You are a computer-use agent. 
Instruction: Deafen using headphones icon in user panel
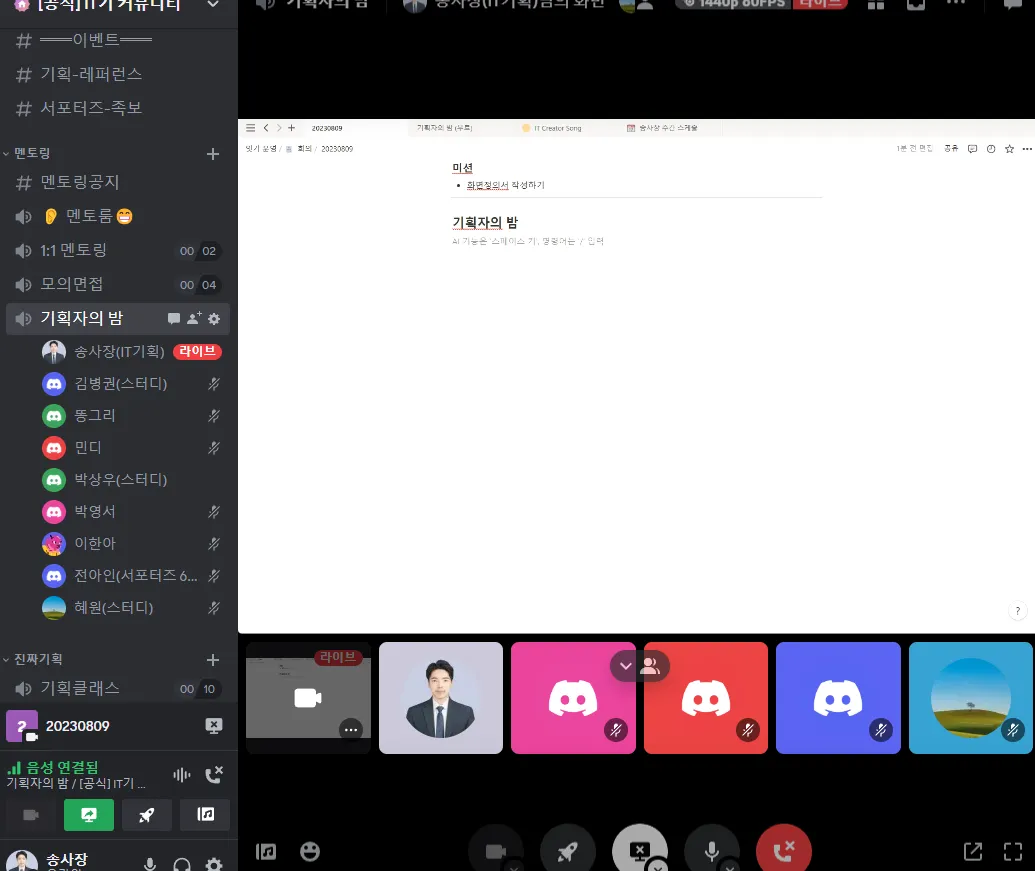point(182,864)
